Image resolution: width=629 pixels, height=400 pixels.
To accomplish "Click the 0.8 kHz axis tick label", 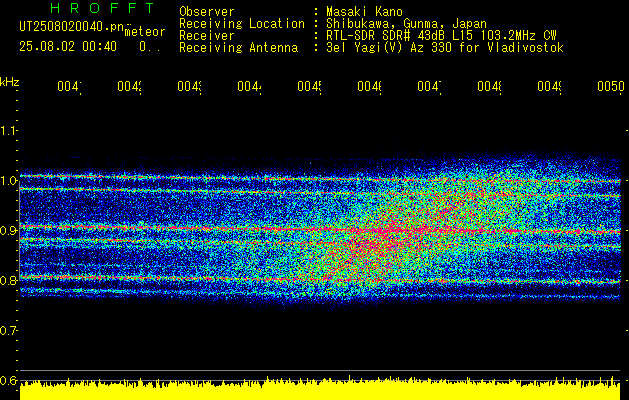I will (9, 280).
